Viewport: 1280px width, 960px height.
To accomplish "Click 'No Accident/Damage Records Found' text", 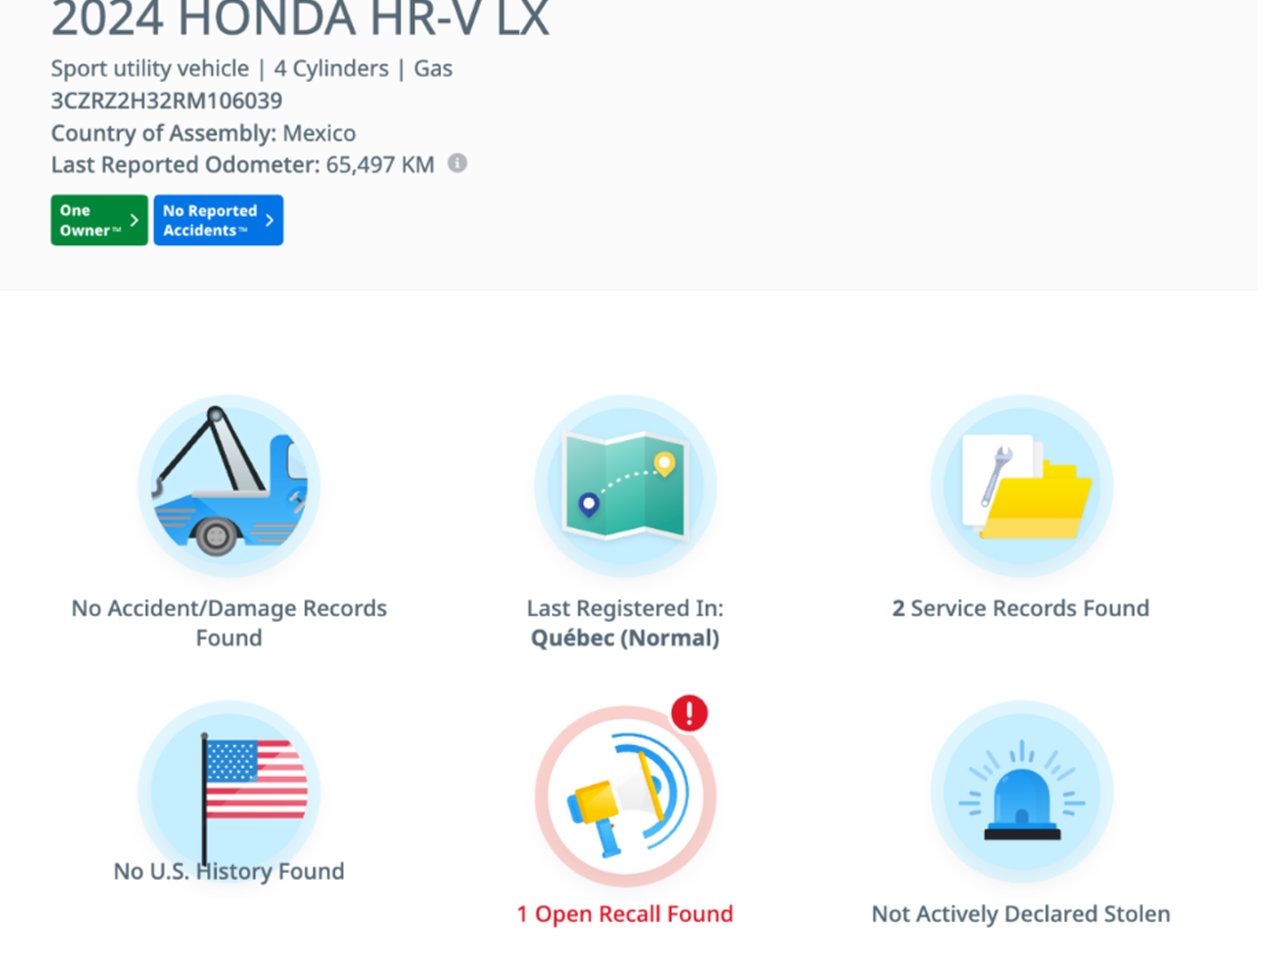I will click(x=229, y=623).
